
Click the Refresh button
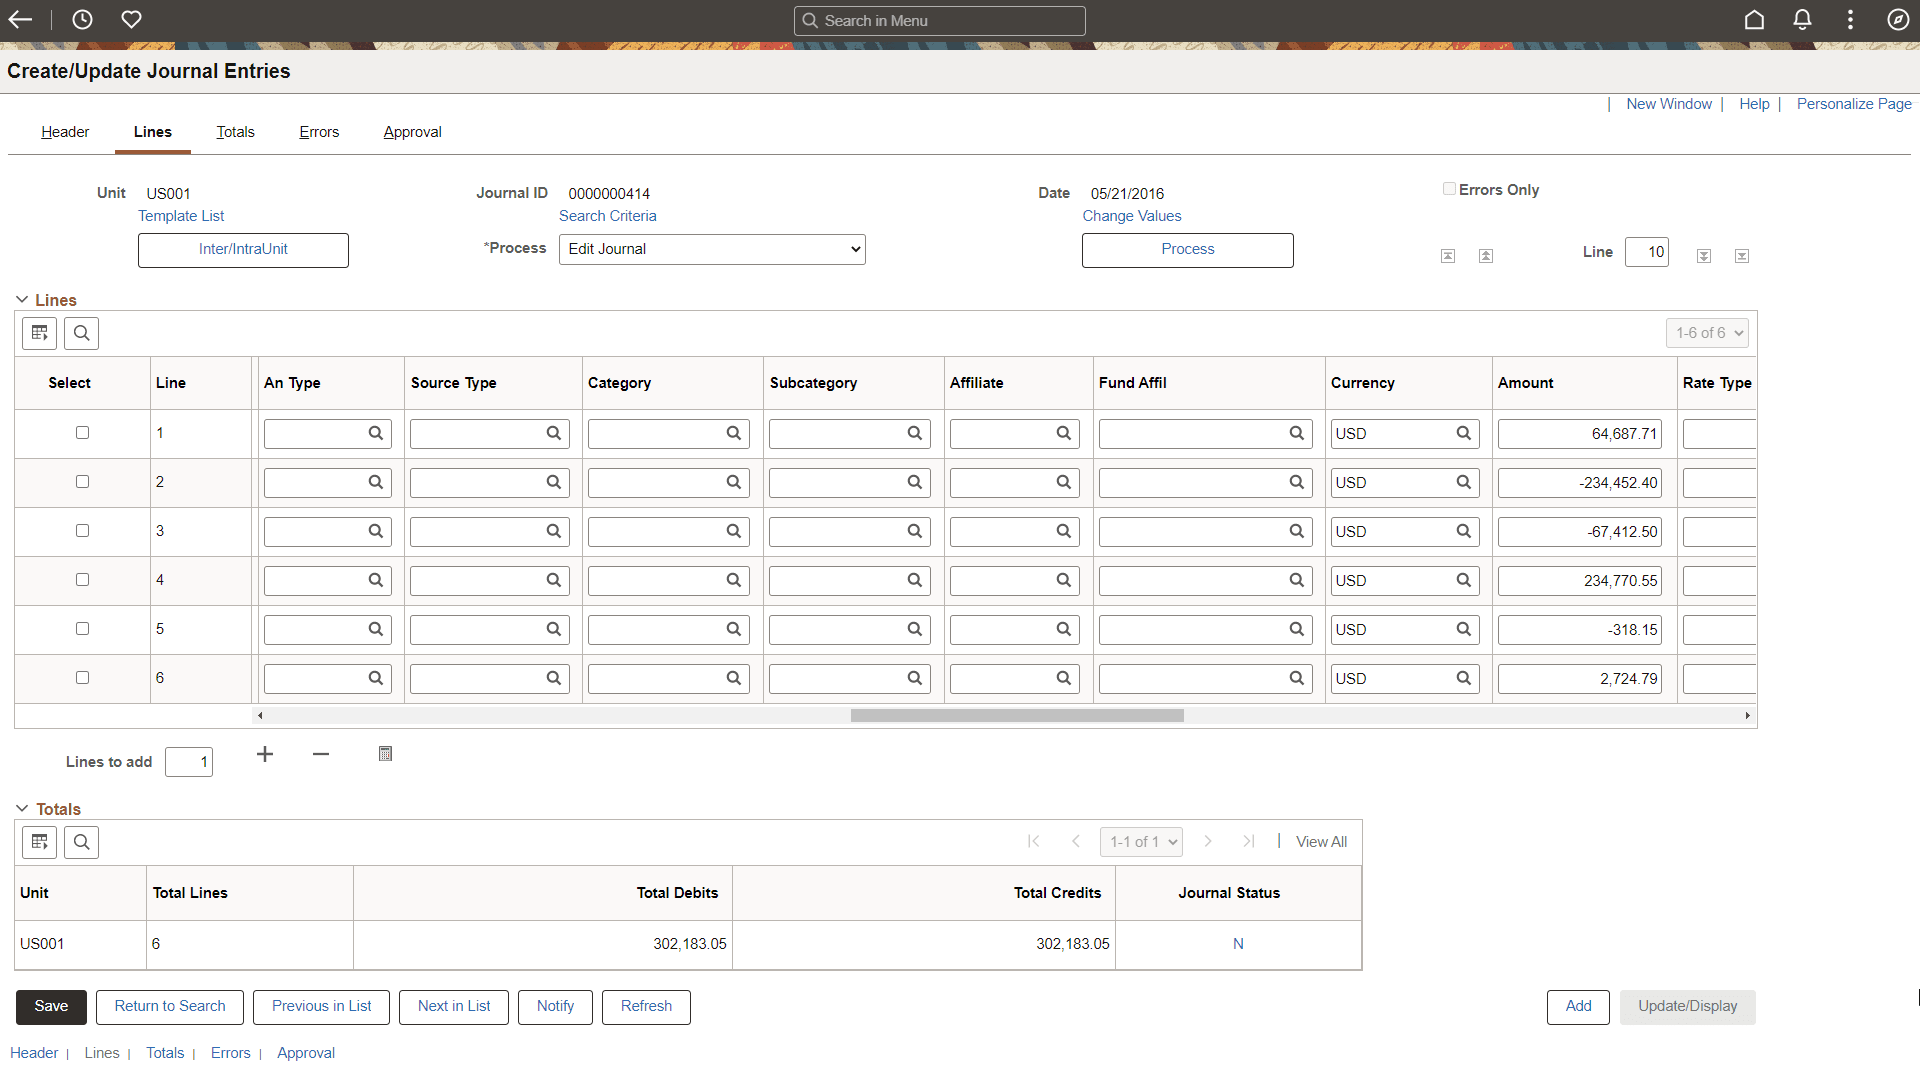click(x=646, y=1007)
